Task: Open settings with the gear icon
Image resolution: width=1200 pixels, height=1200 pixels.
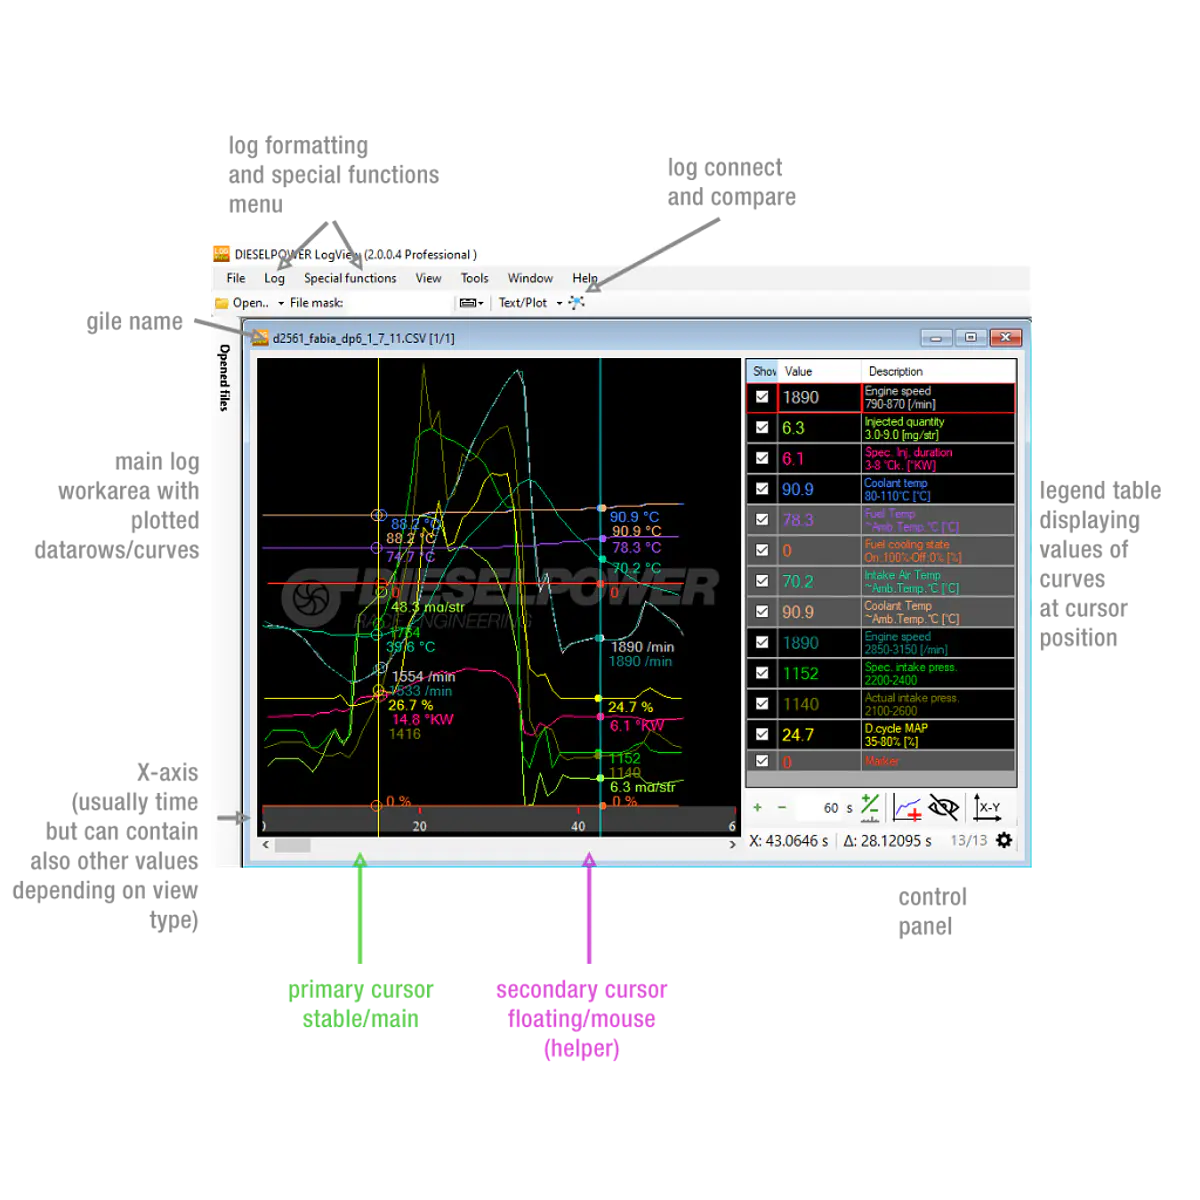Action: [x=1004, y=840]
